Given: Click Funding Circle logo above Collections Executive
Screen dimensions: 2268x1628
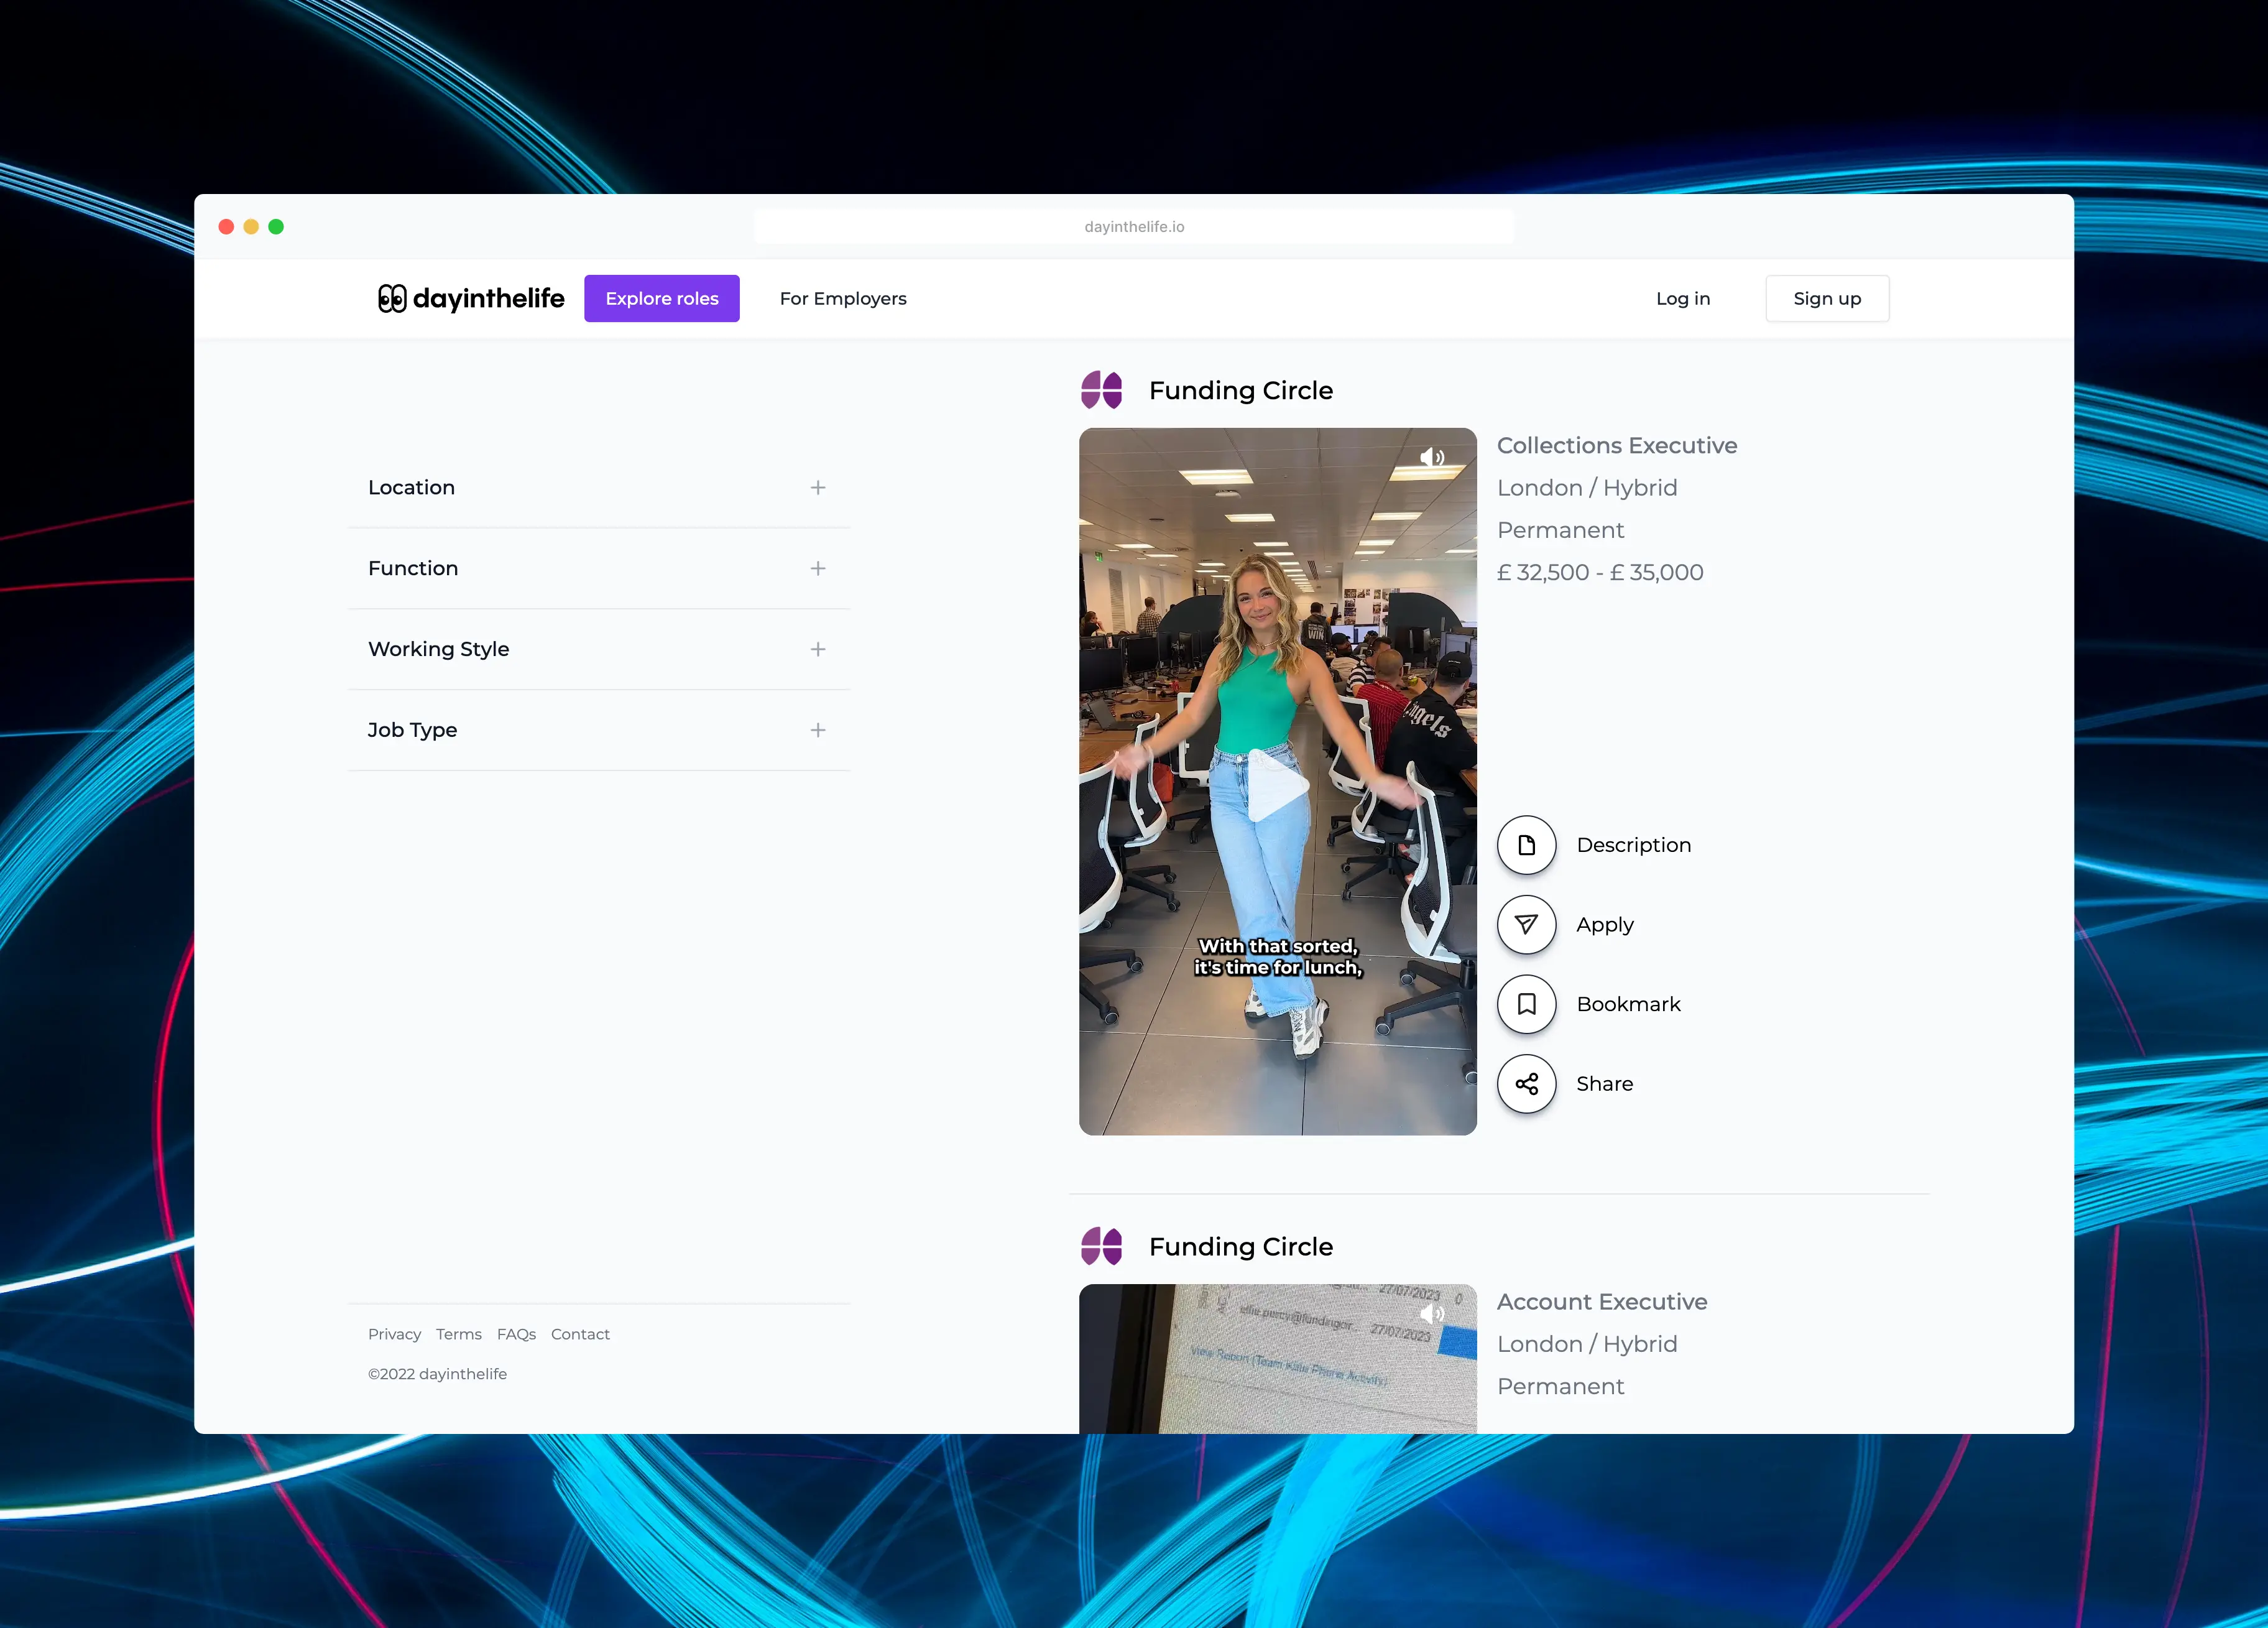Looking at the screenshot, I should pos(1101,390).
